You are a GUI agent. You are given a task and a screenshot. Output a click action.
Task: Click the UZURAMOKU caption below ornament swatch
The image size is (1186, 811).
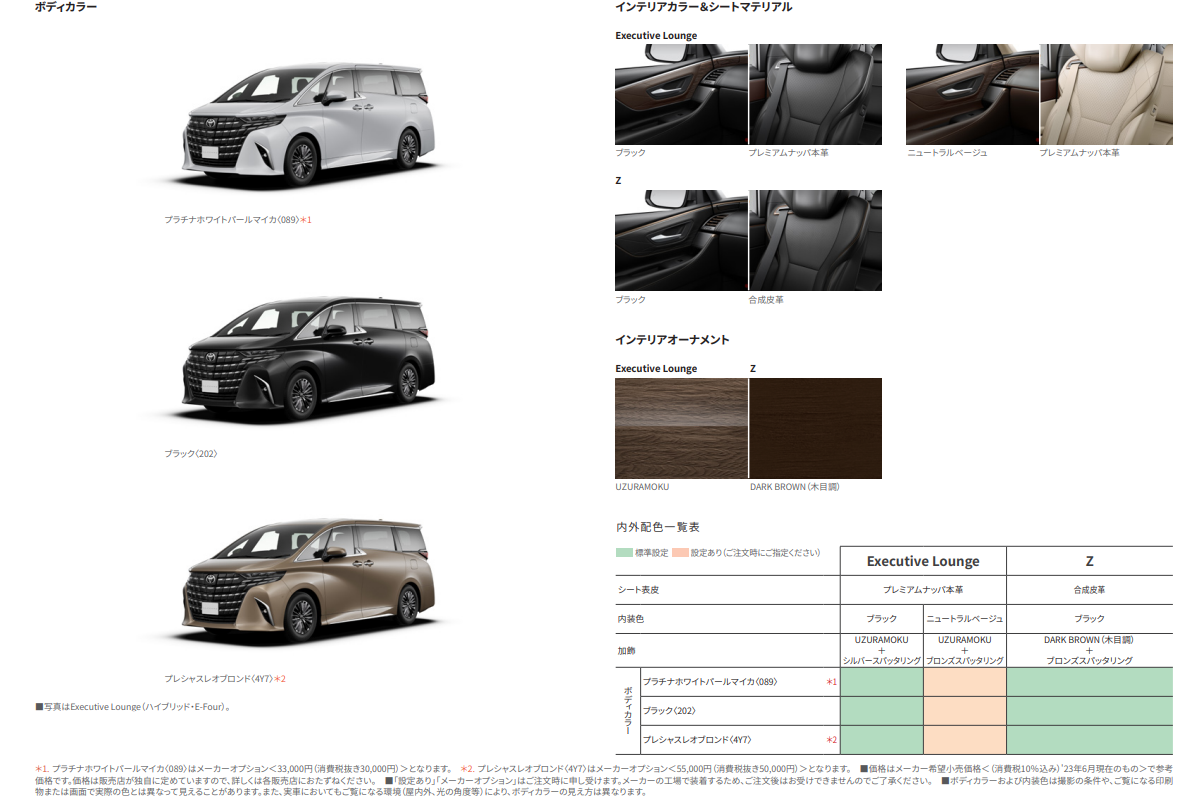642,487
